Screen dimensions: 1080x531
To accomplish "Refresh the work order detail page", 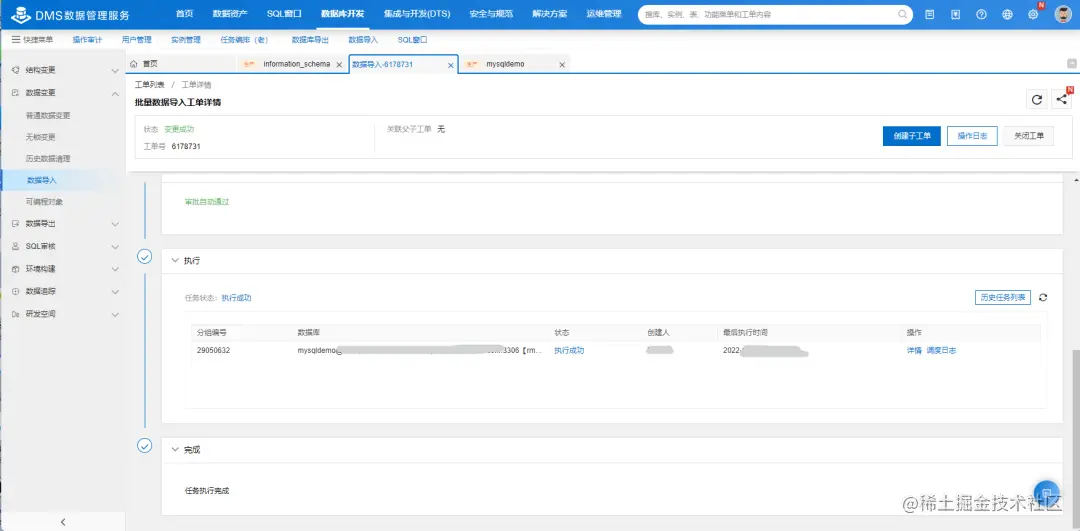I will (1037, 99).
